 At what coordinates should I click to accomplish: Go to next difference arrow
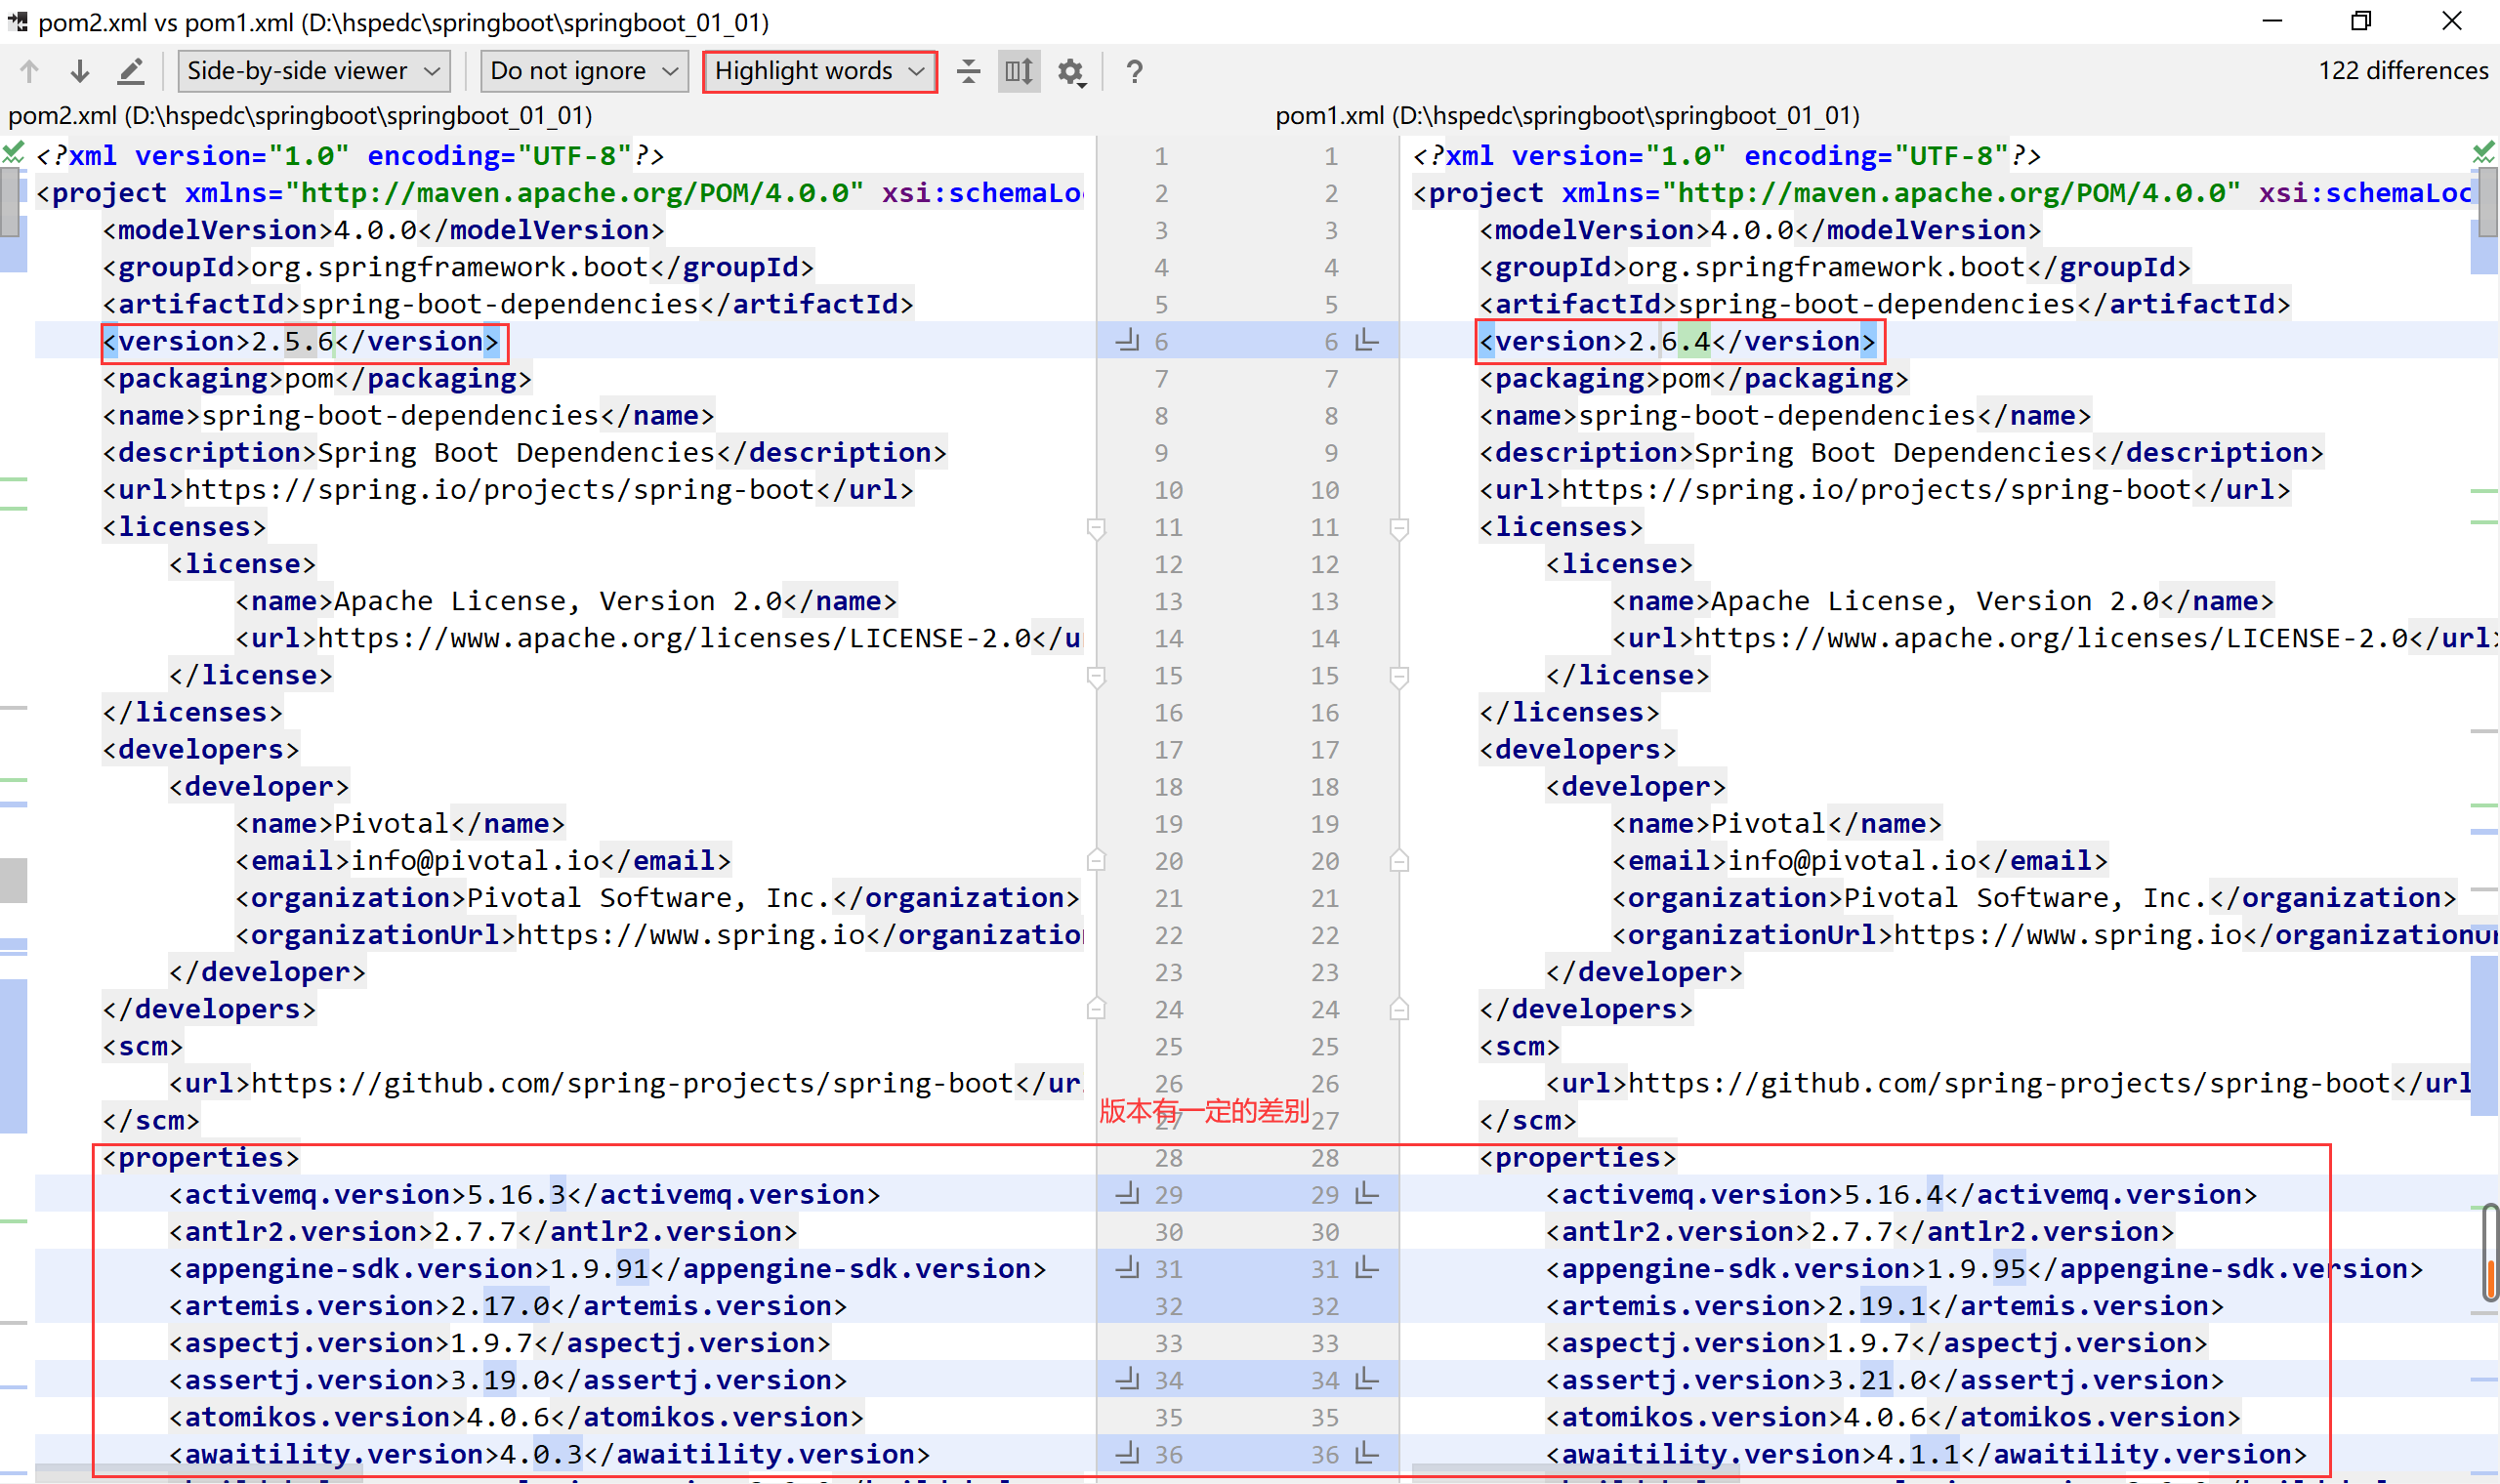tap(80, 71)
